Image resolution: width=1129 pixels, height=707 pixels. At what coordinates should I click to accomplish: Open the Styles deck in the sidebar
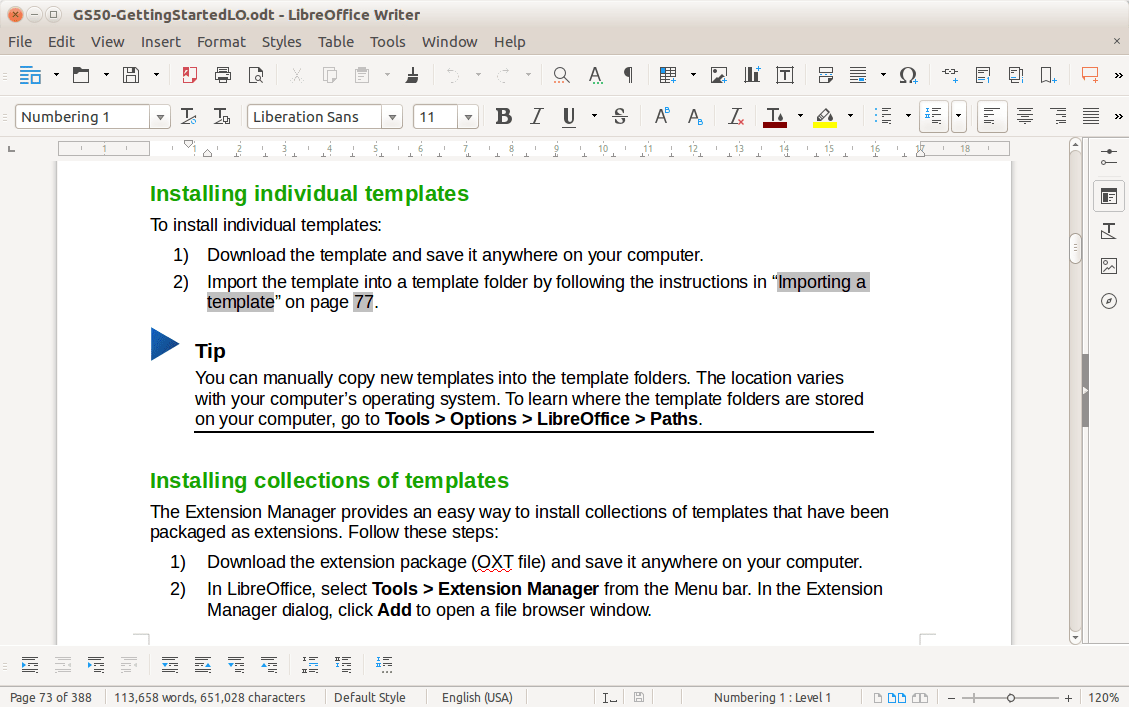(1108, 230)
